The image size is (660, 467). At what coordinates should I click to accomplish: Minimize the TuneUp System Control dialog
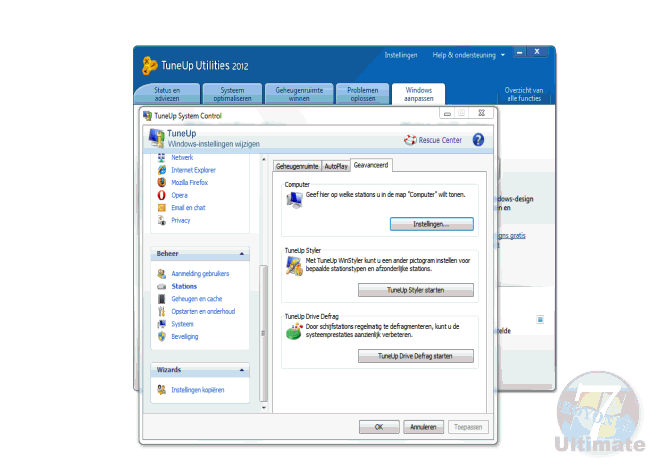447,113
